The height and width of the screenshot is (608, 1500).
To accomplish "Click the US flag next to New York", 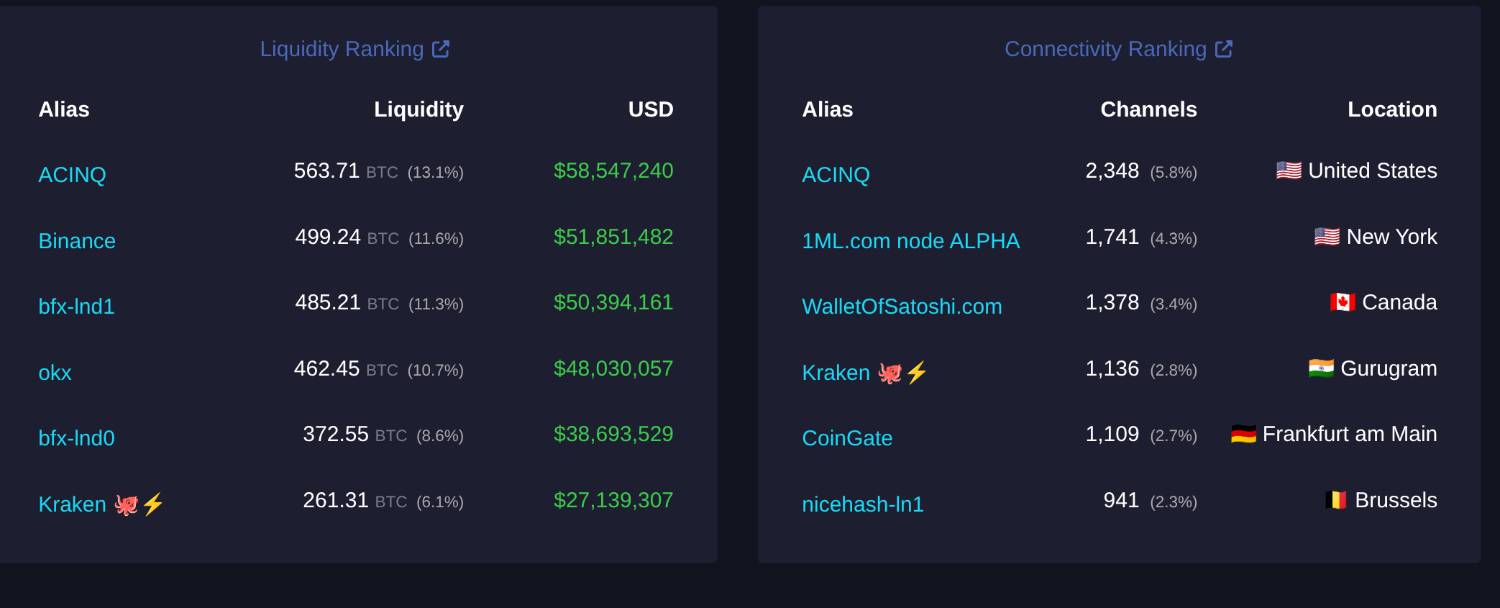I will [x=1326, y=237].
